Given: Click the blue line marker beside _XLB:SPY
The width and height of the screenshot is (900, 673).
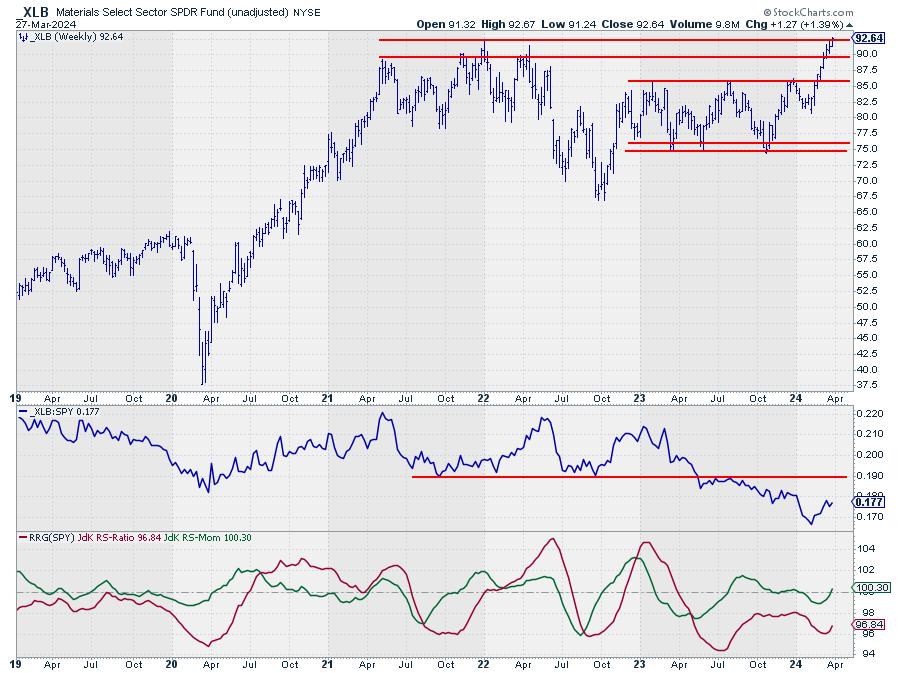Looking at the screenshot, I should (x=23, y=413).
